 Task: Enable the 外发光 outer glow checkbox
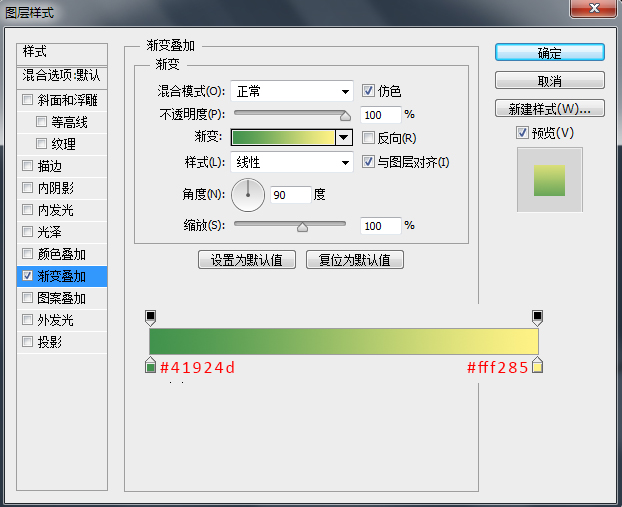click(x=27, y=319)
